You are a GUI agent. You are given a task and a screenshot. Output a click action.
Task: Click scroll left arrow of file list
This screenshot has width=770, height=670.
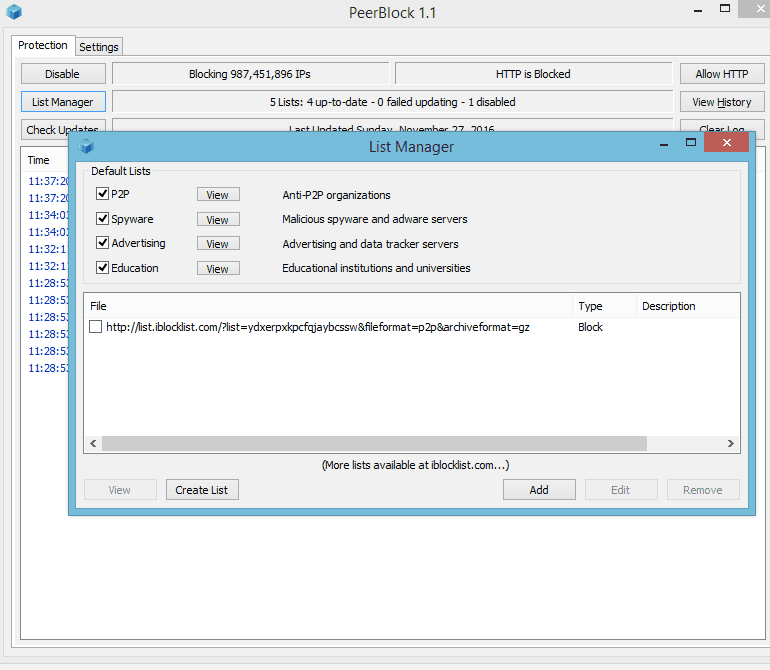[x=93, y=443]
